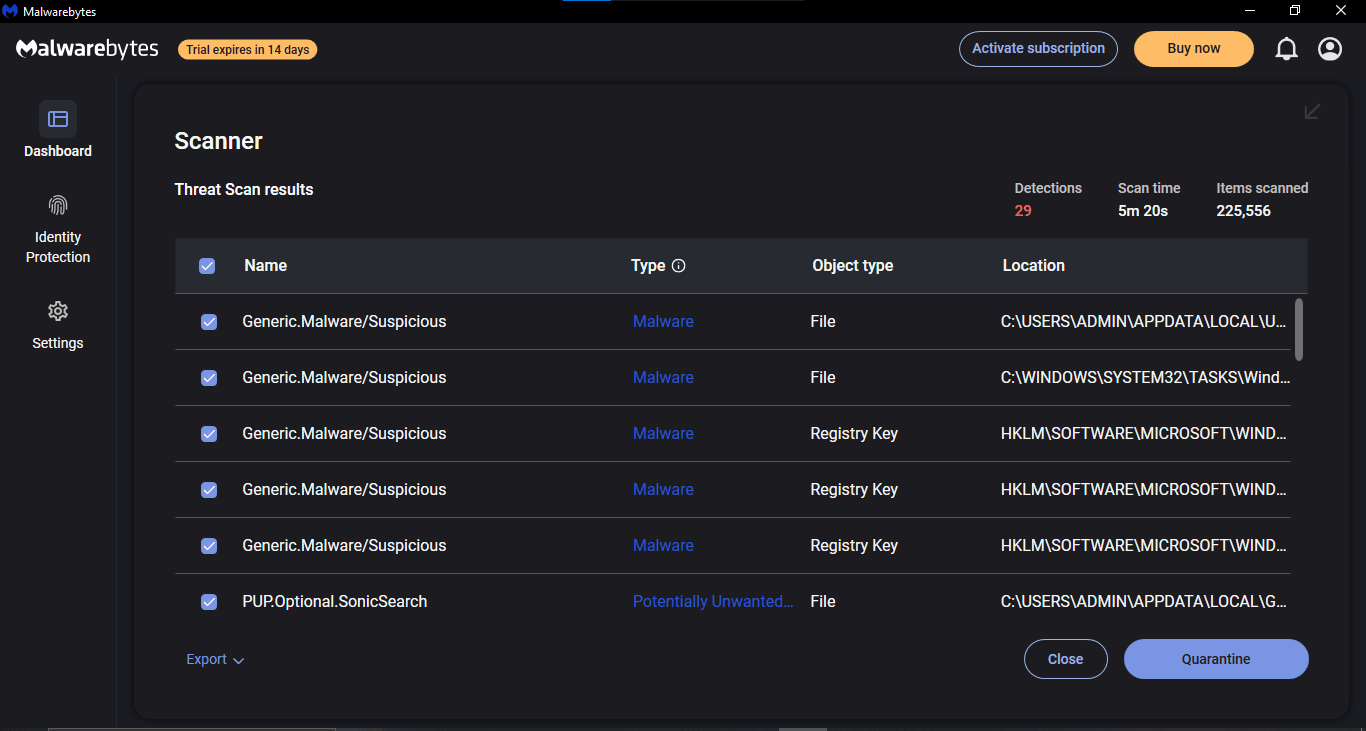Screen dimensions: 1366x731
Task: Click the Malwarebytes logo in header
Action: (x=87, y=48)
